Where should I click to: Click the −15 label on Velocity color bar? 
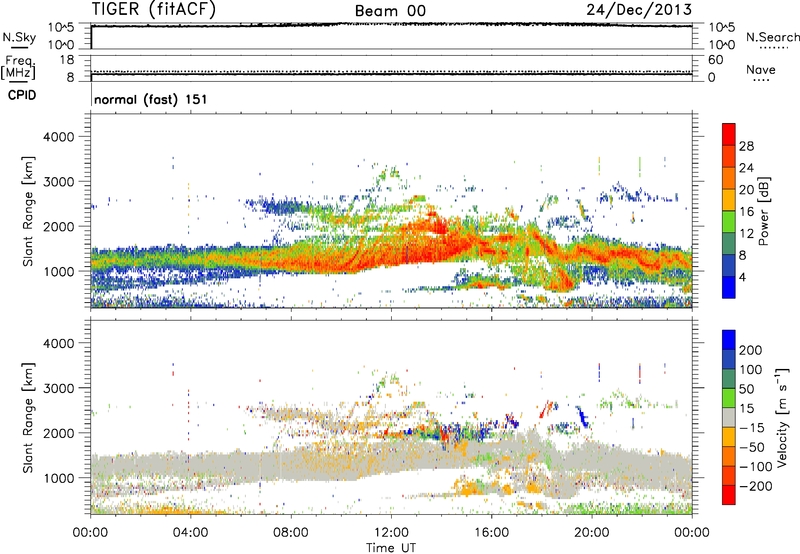coord(752,428)
